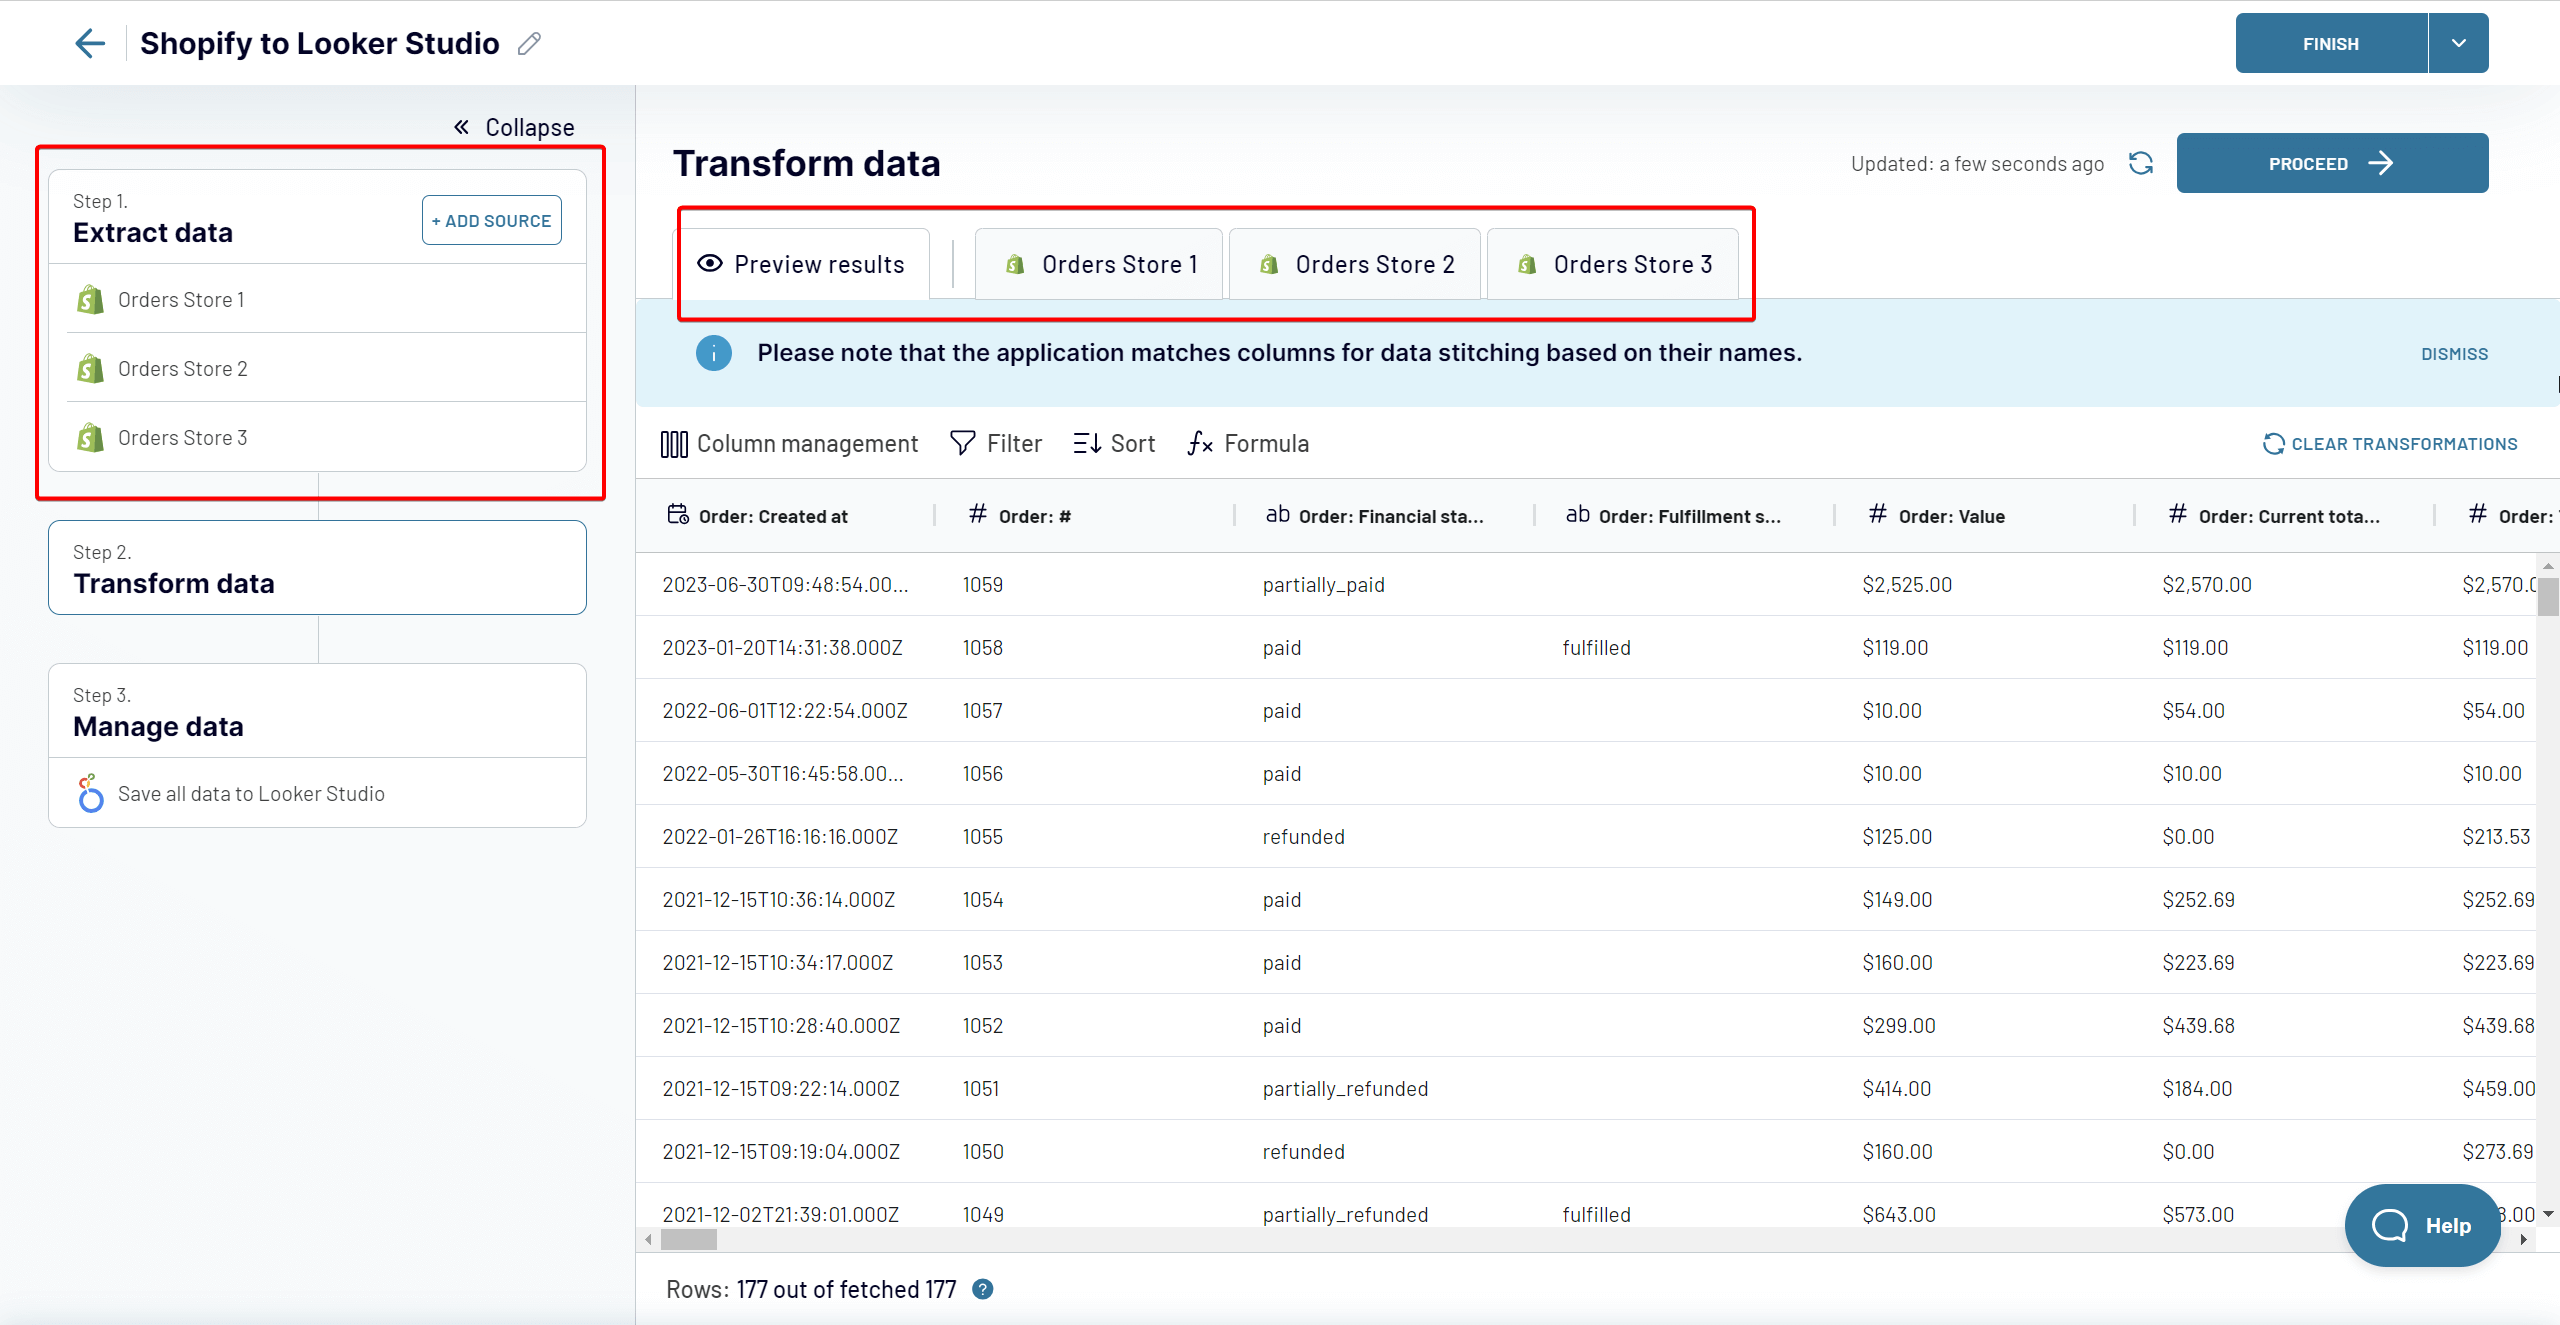Open the Sort tool
The width and height of the screenshot is (2560, 1325).
pos(1114,443)
